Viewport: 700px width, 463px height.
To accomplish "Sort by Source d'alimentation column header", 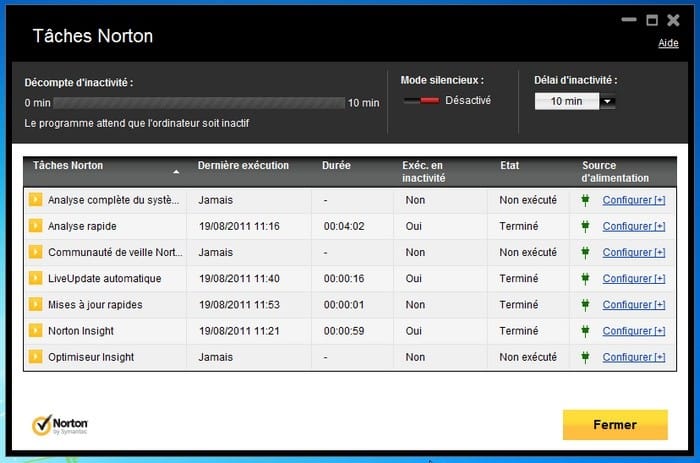I will (x=615, y=171).
